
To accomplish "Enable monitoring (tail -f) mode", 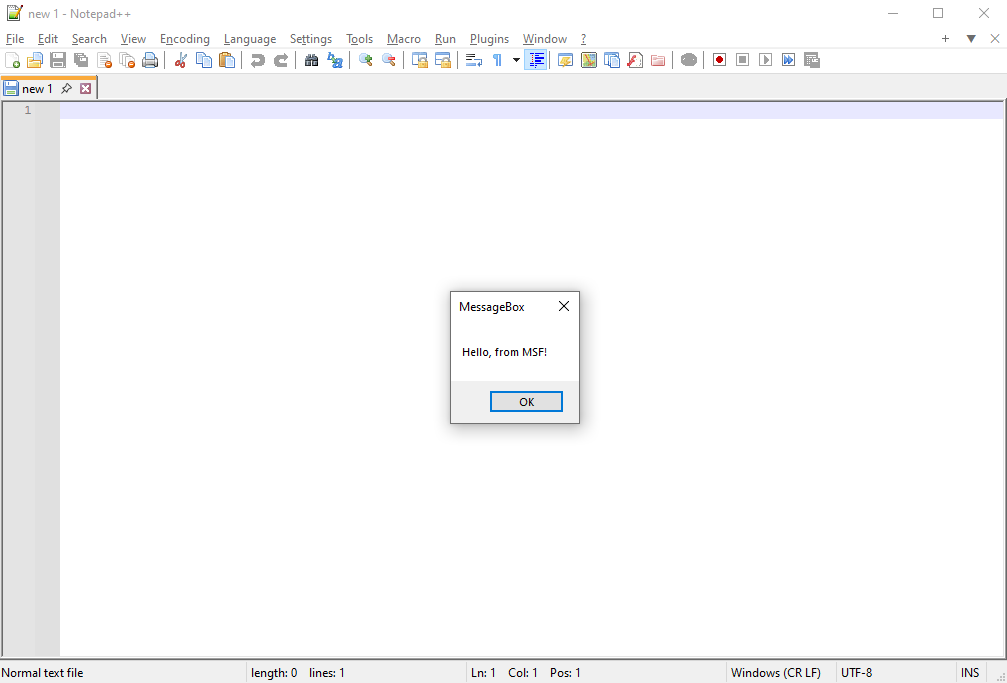I will point(688,60).
